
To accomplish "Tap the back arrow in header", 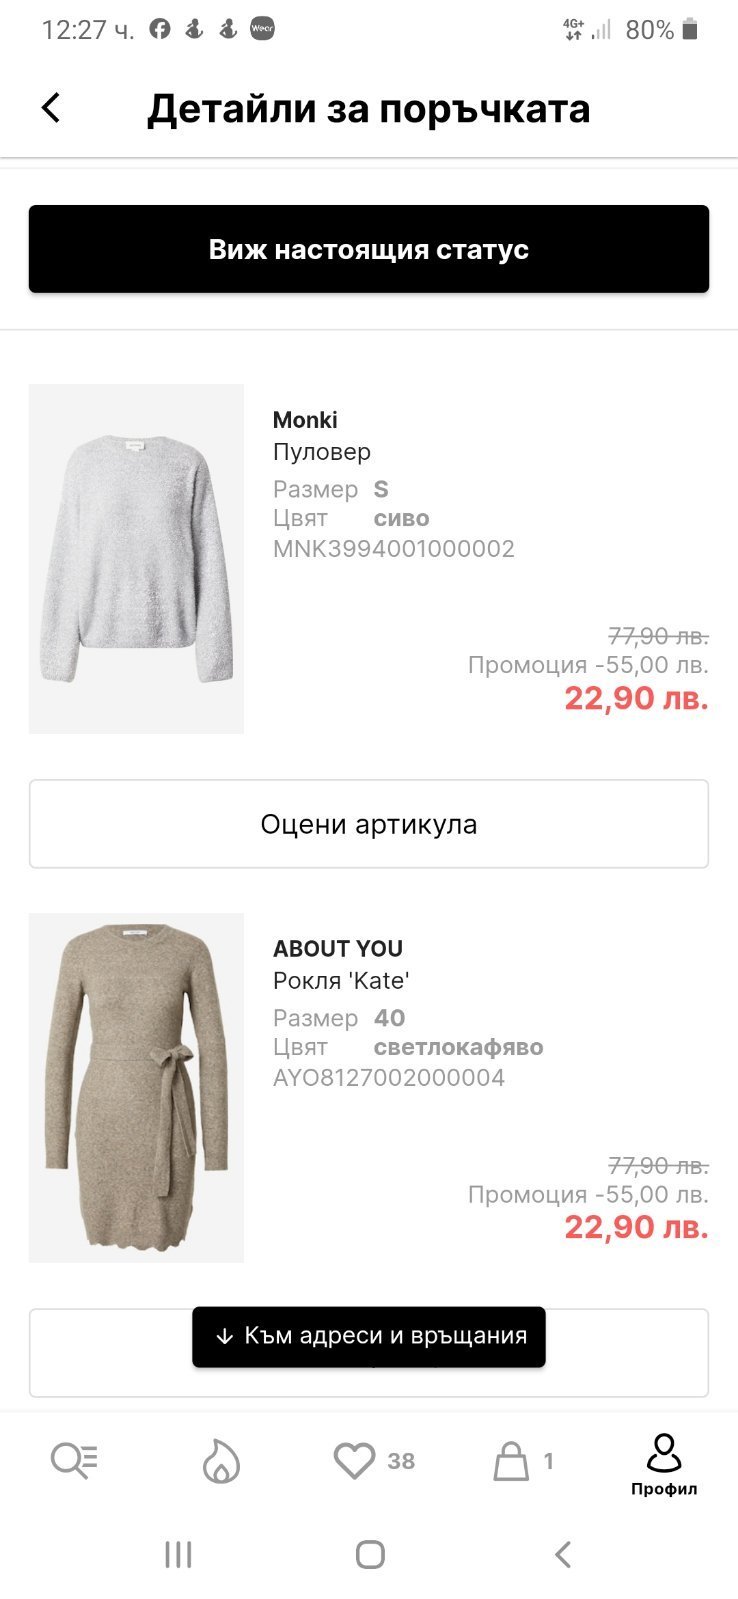I will pyautogui.click(x=51, y=108).
